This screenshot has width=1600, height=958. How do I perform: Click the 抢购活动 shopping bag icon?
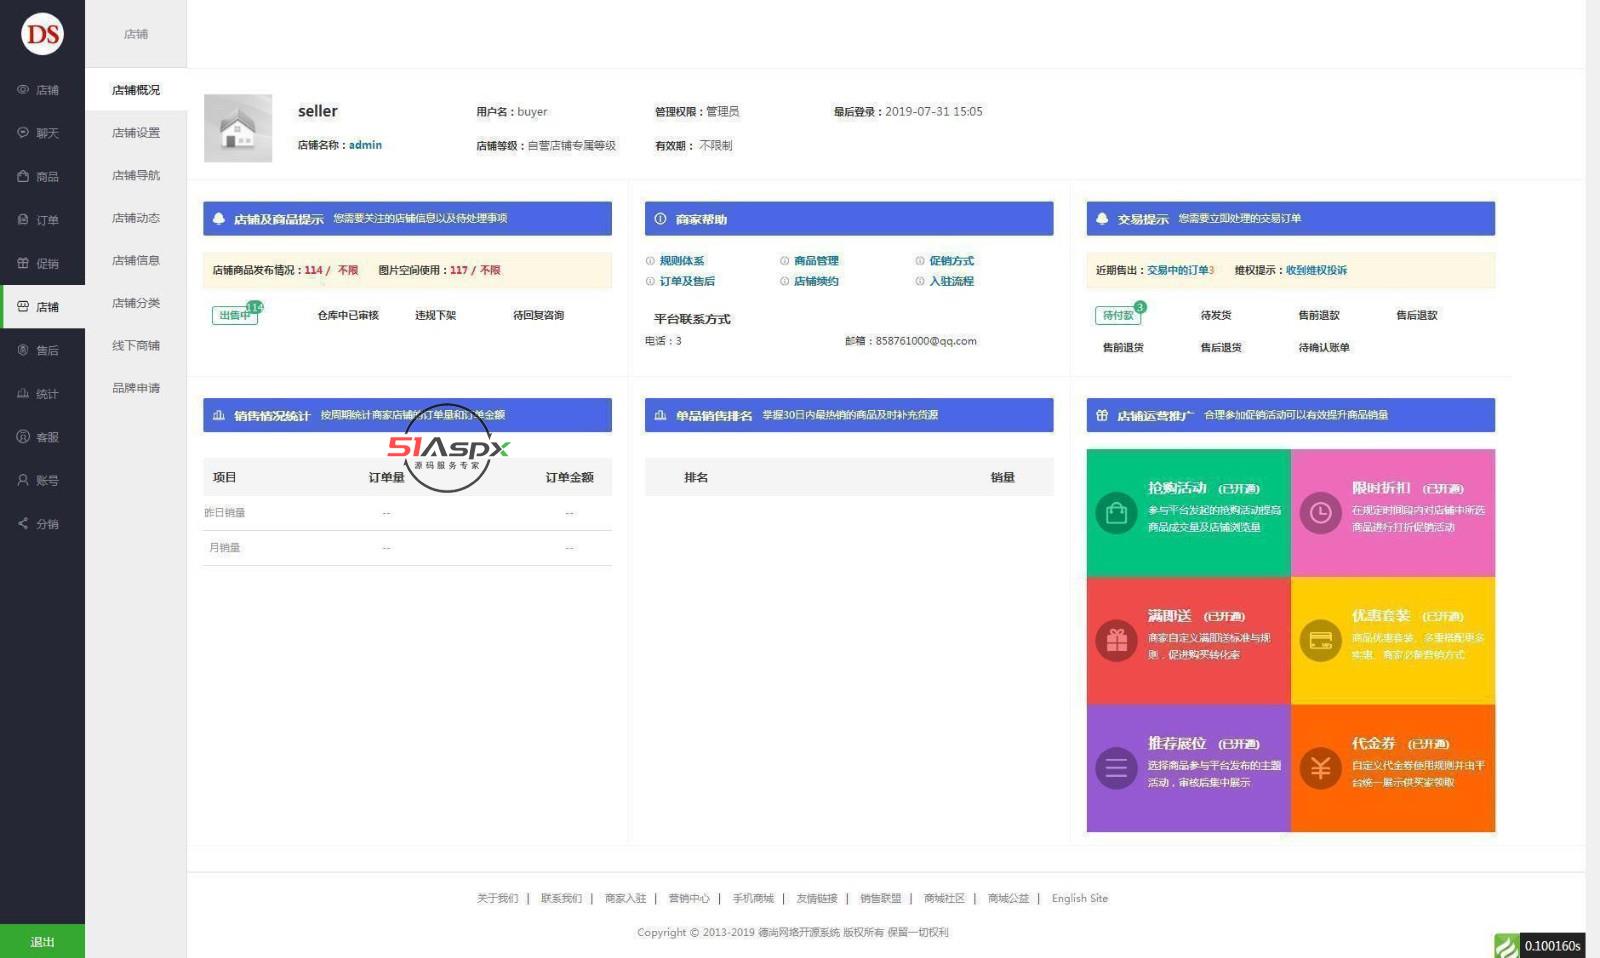[x=1116, y=513]
